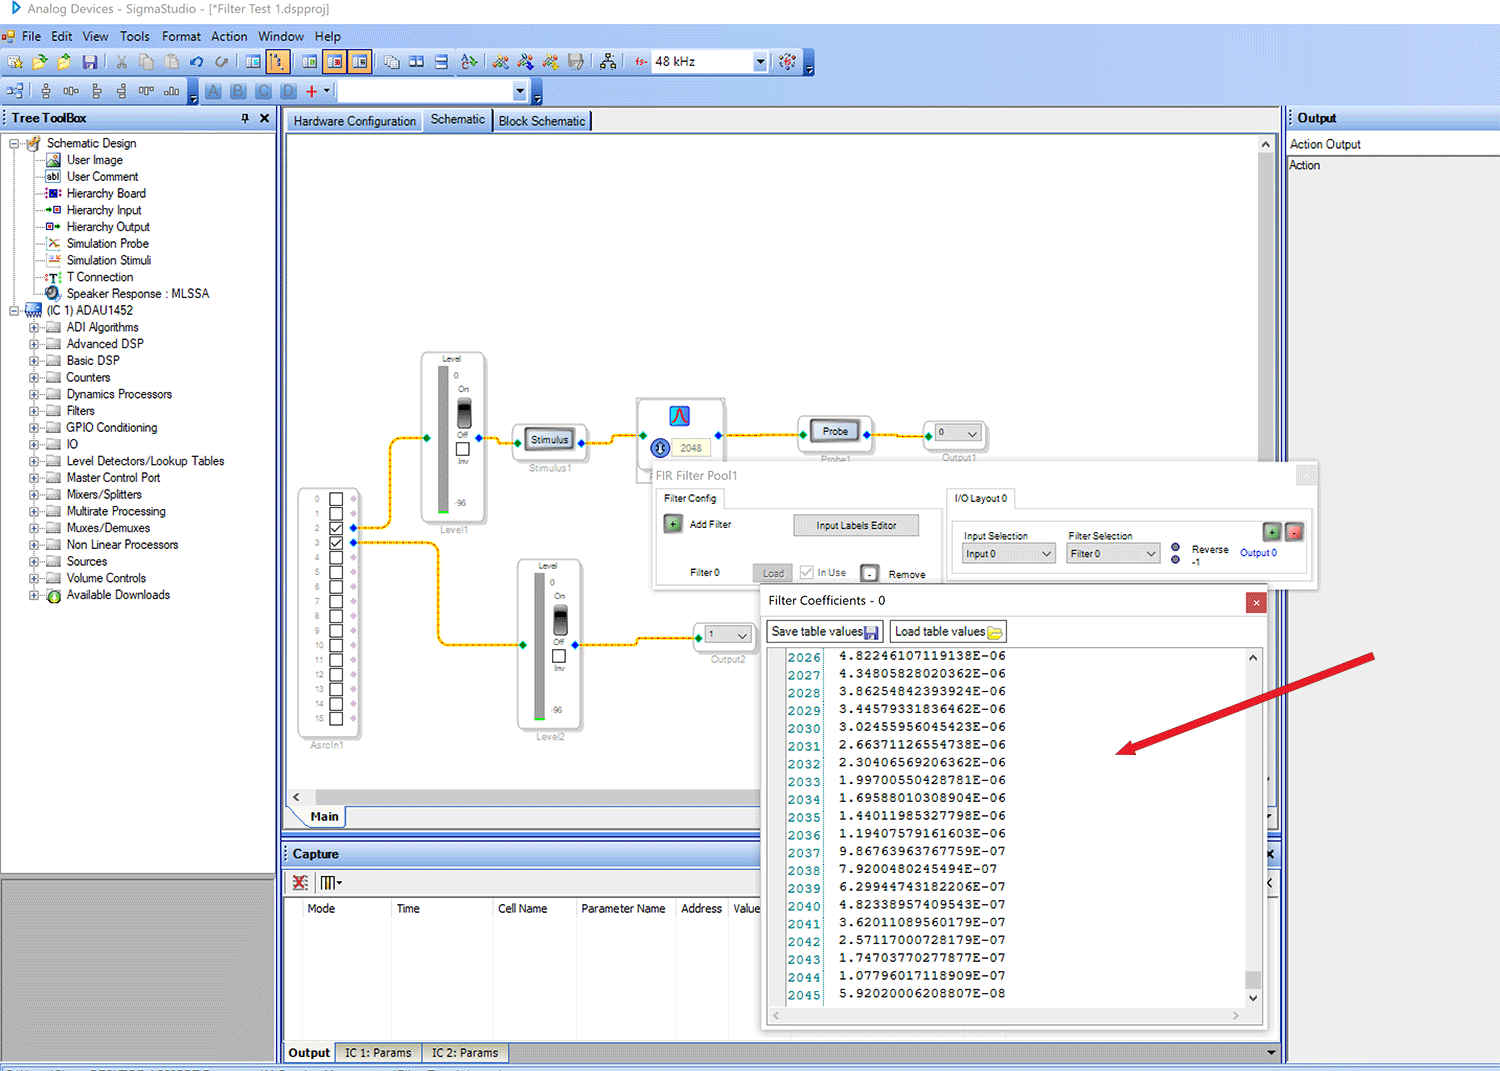Click the Level2 level meter bar
Viewport: 1500px width, 1071px height.
click(x=540, y=646)
